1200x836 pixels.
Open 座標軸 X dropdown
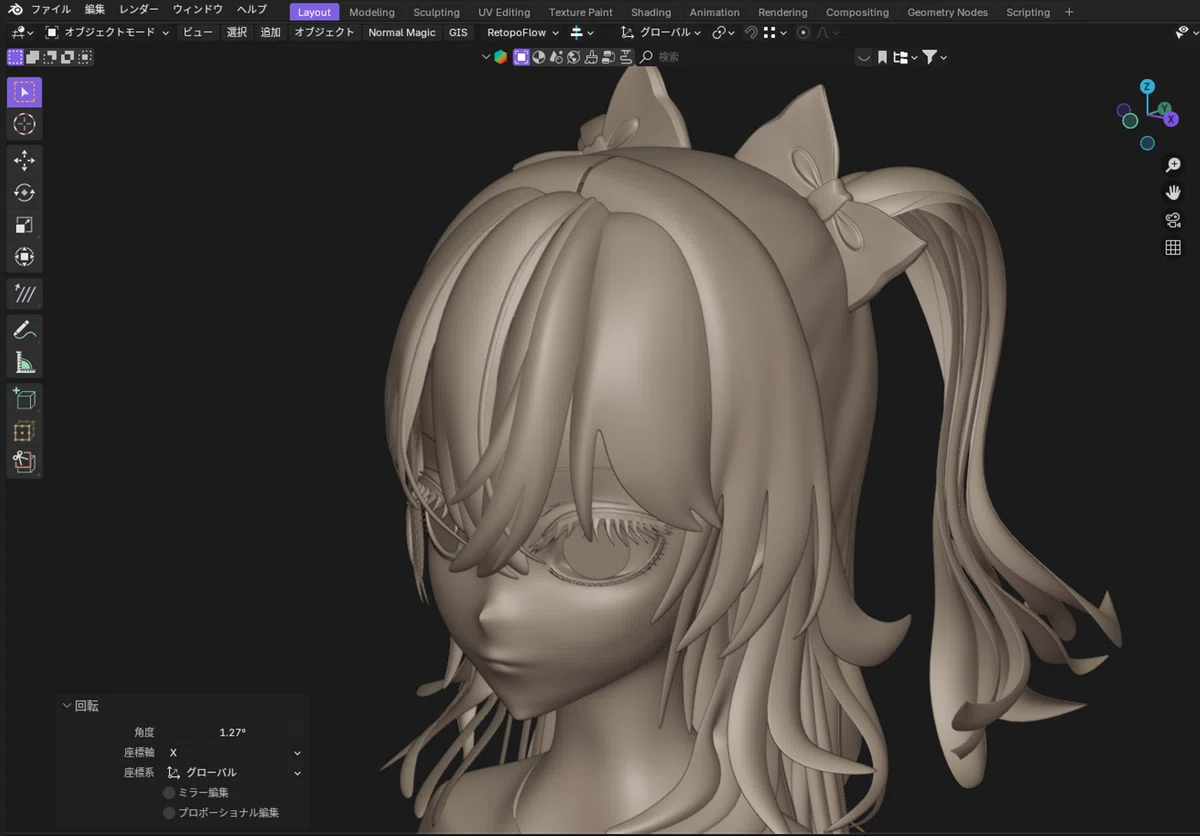pos(233,752)
